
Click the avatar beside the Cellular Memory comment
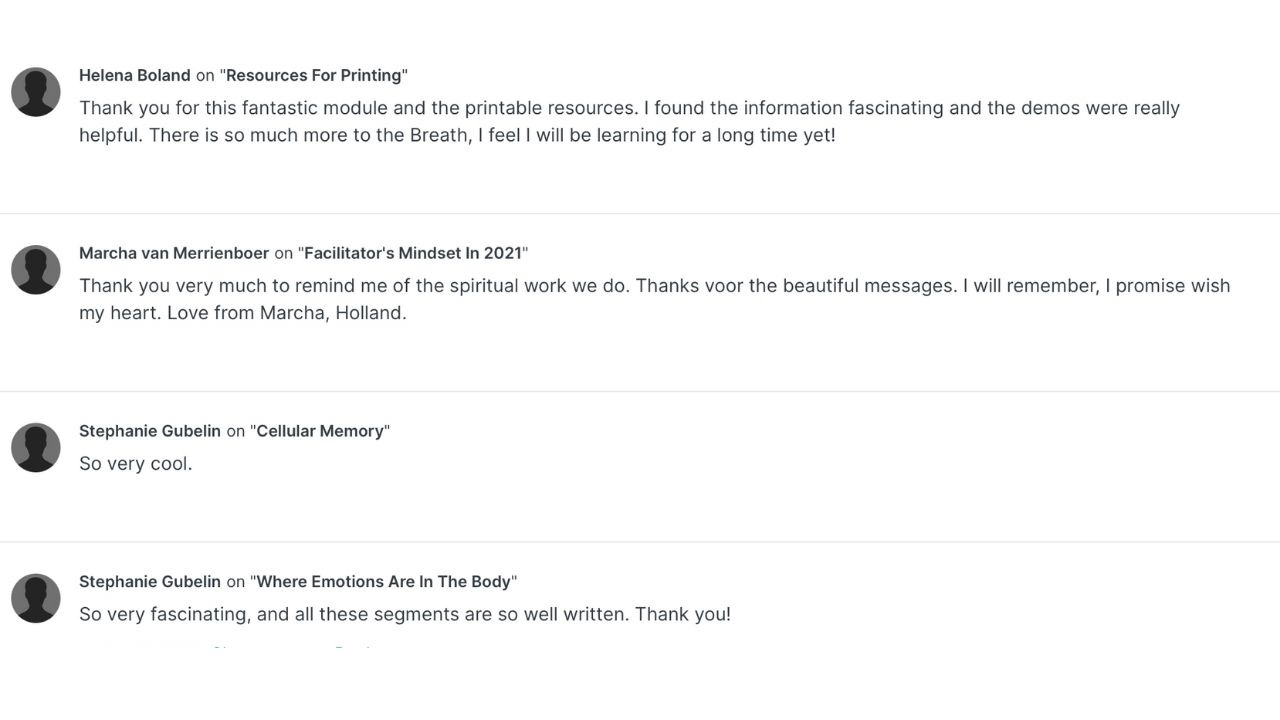click(36, 448)
